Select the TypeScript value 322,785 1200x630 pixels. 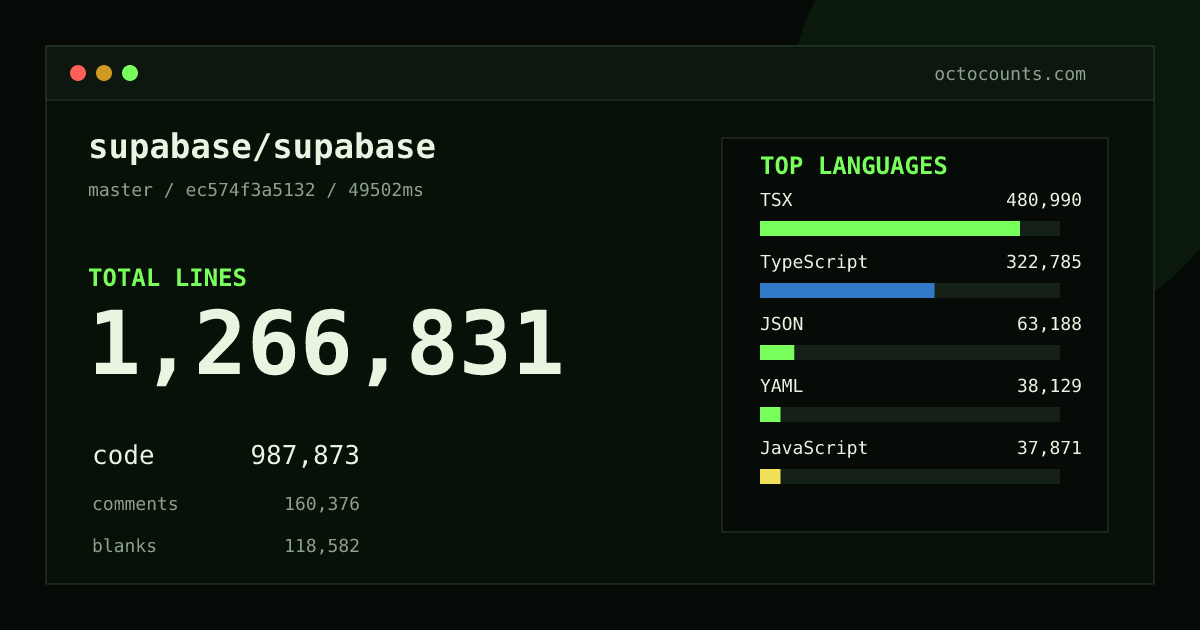pyautogui.click(x=1044, y=262)
